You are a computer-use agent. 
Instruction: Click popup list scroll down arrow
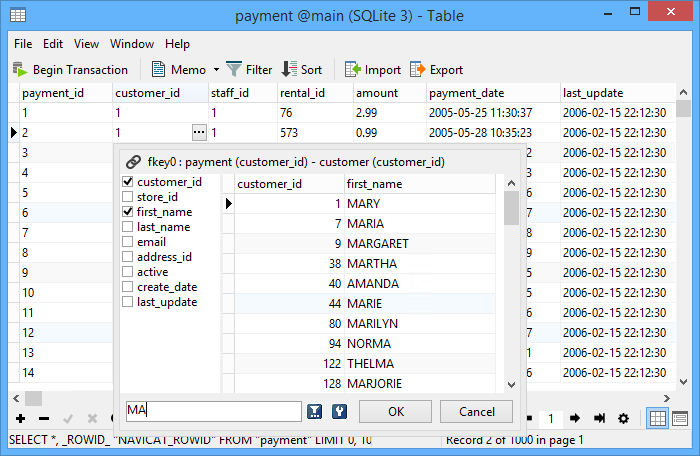512,385
